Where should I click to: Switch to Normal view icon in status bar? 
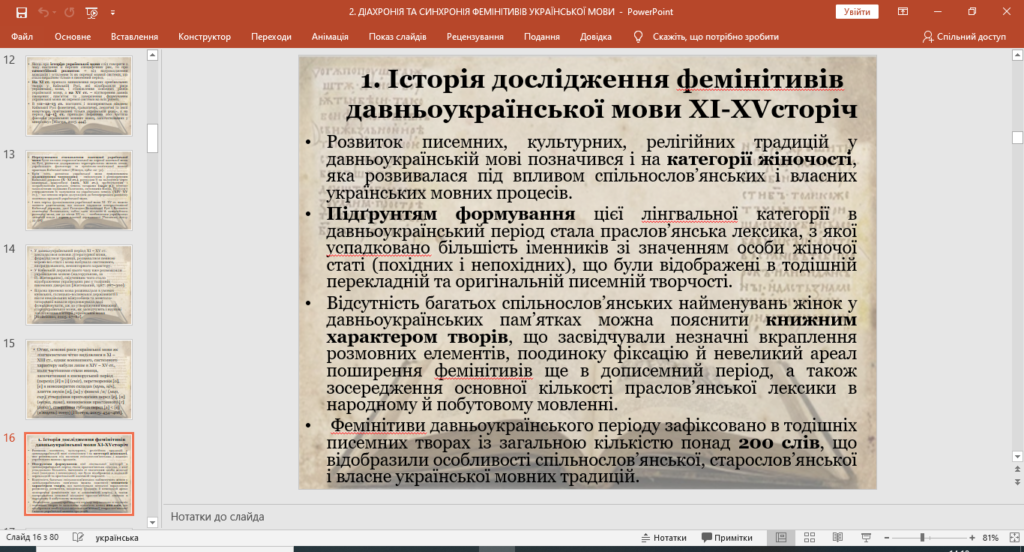point(781,538)
